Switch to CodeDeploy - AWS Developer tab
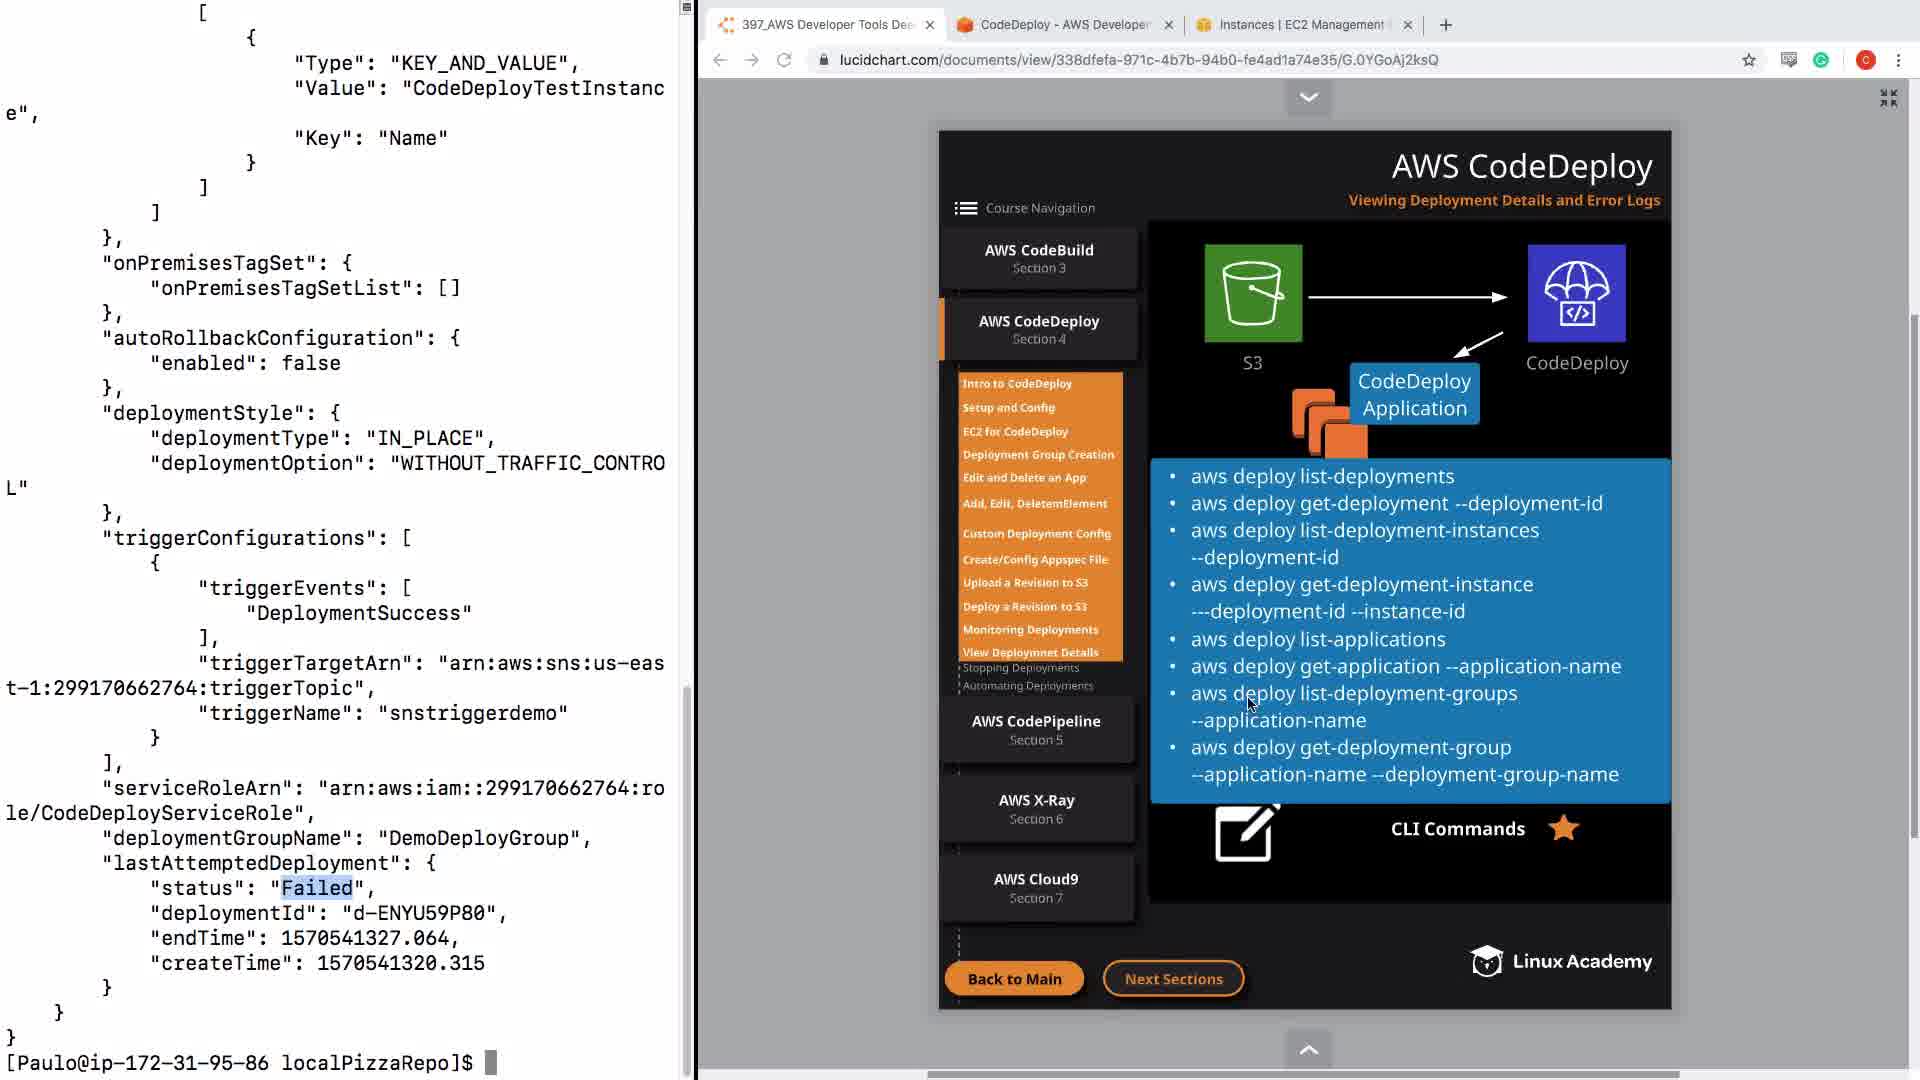Image resolution: width=1920 pixels, height=1080 pixels. click(1064, 25)
